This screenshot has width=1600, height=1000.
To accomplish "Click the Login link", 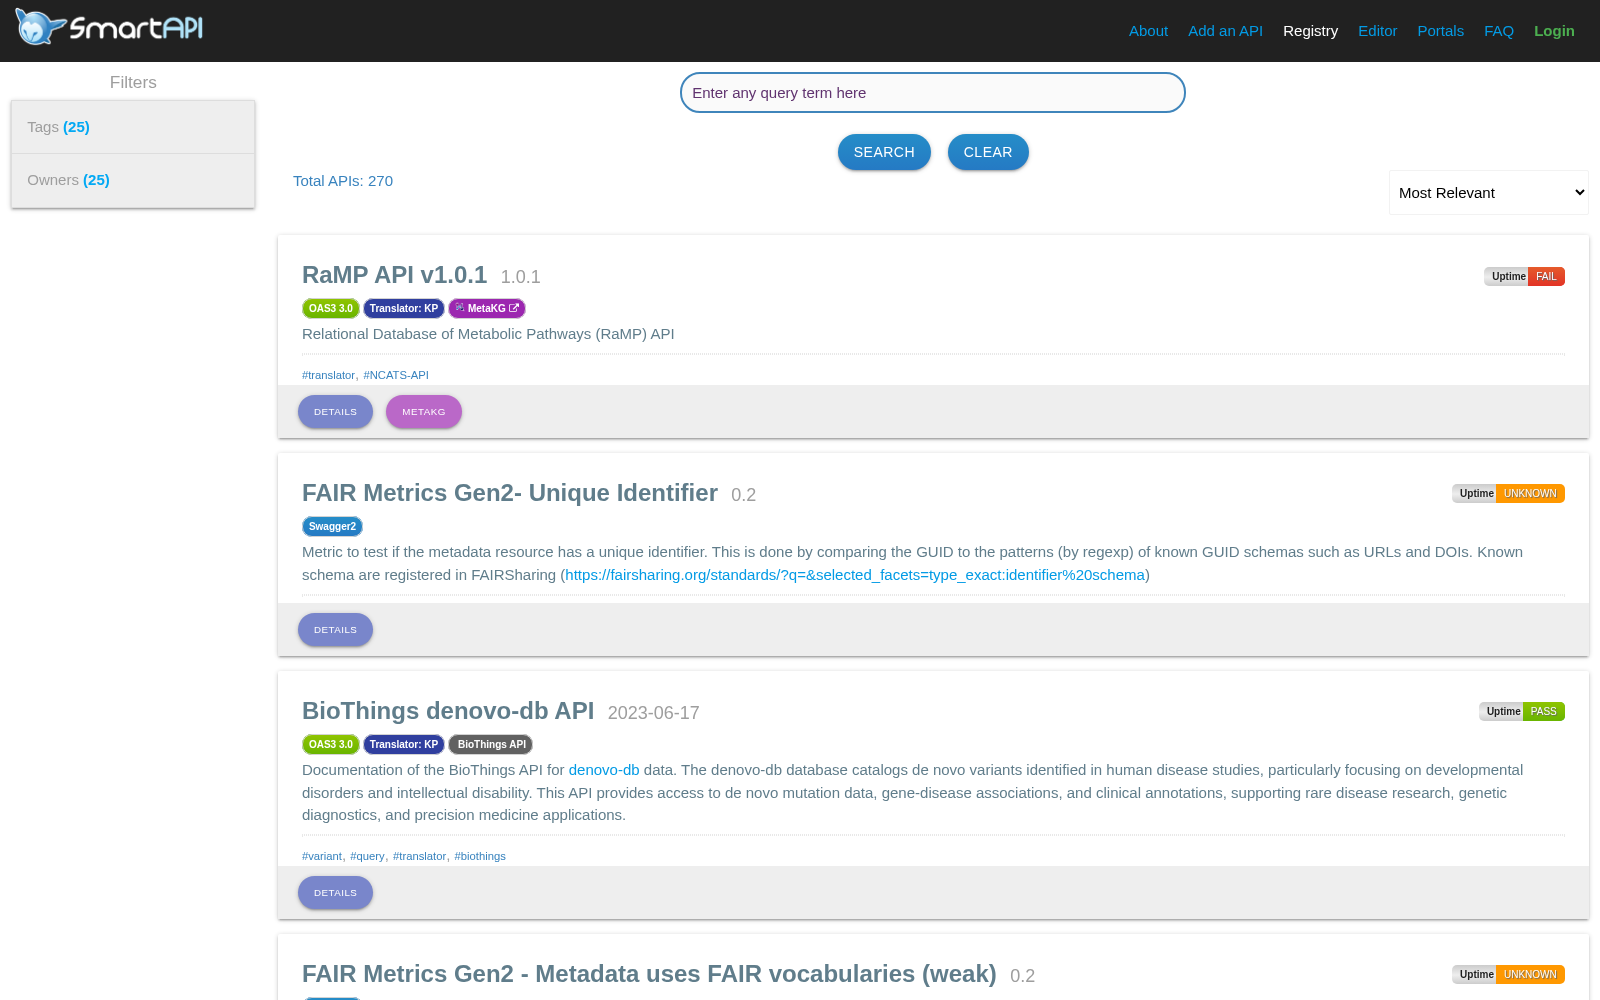I will 1554,31.
